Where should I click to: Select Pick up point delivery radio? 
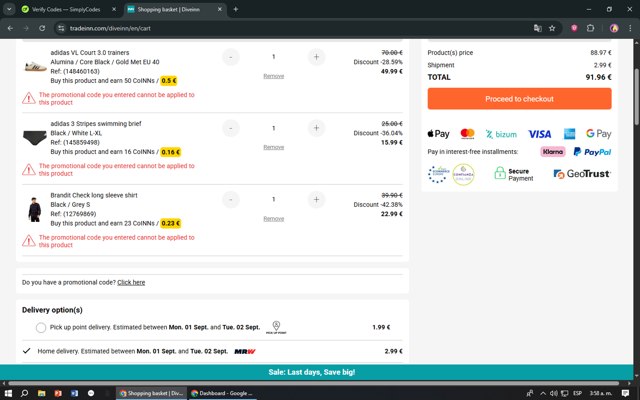click(41, 327)
